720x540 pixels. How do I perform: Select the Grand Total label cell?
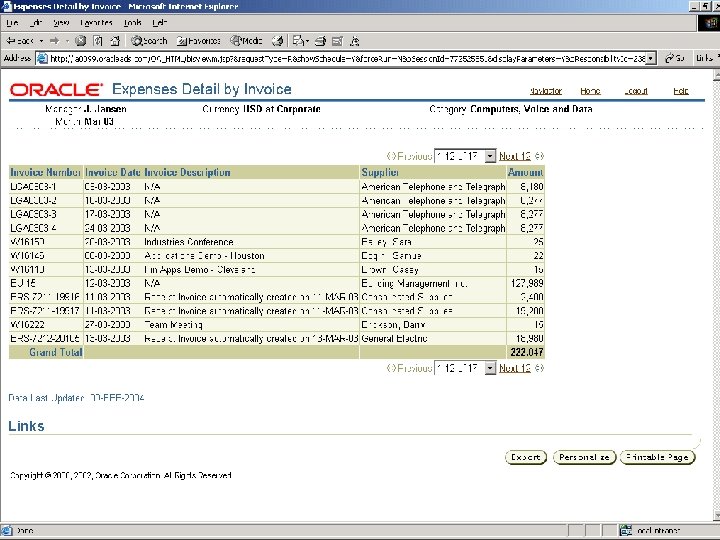[46, 352]
